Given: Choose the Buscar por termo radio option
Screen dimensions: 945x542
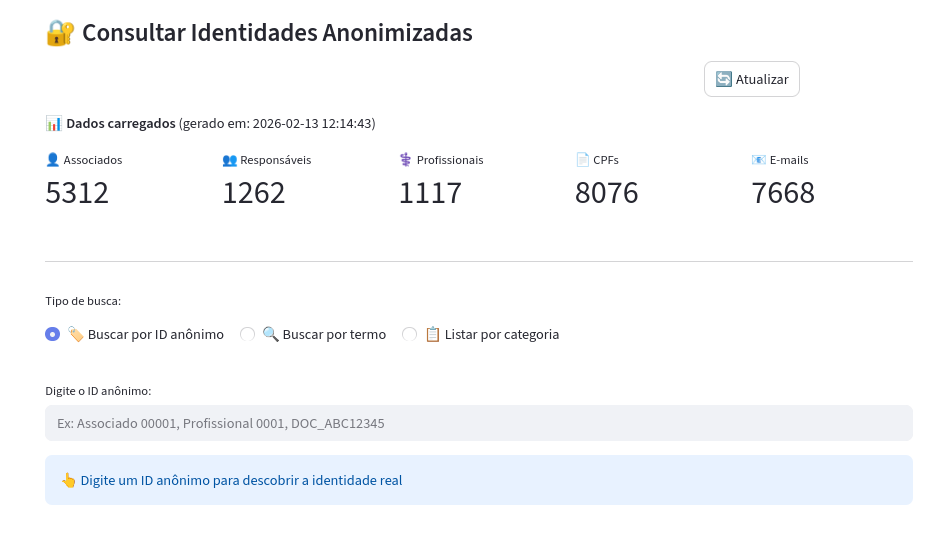Looking at the screenshot, I should tap(248, 335).
